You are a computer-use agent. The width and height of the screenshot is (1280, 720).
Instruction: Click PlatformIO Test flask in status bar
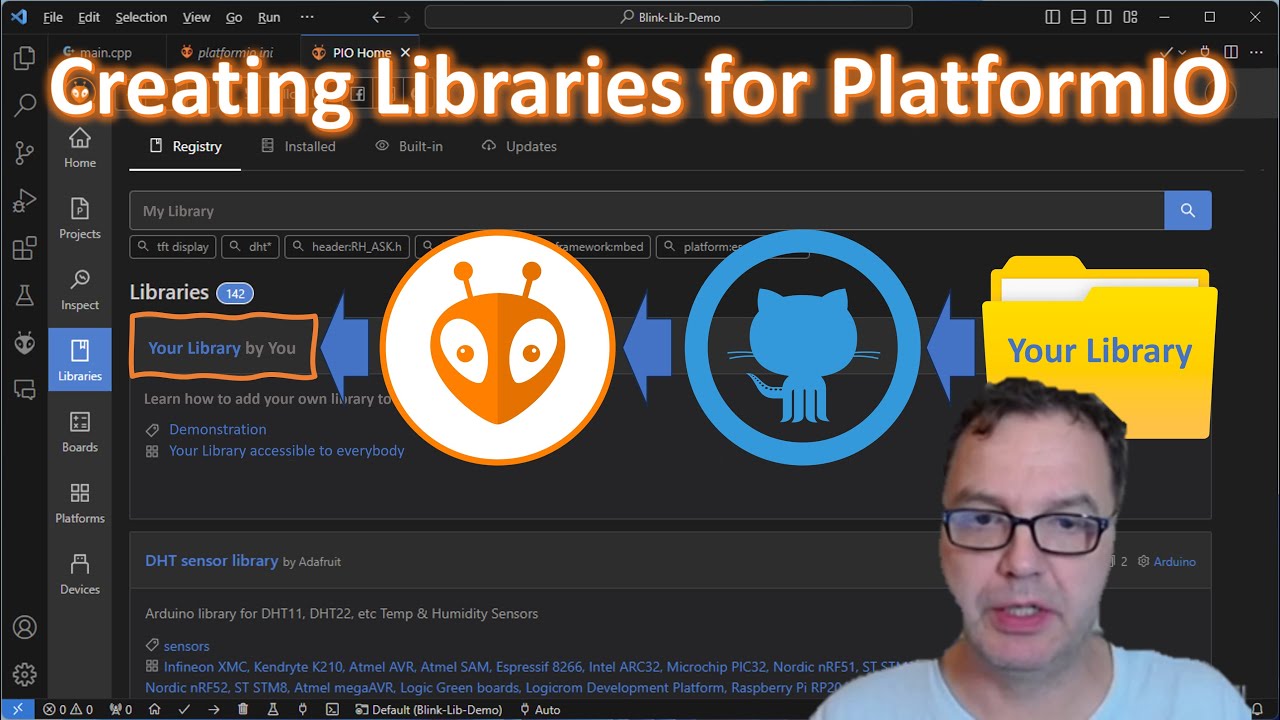point(272,709)
